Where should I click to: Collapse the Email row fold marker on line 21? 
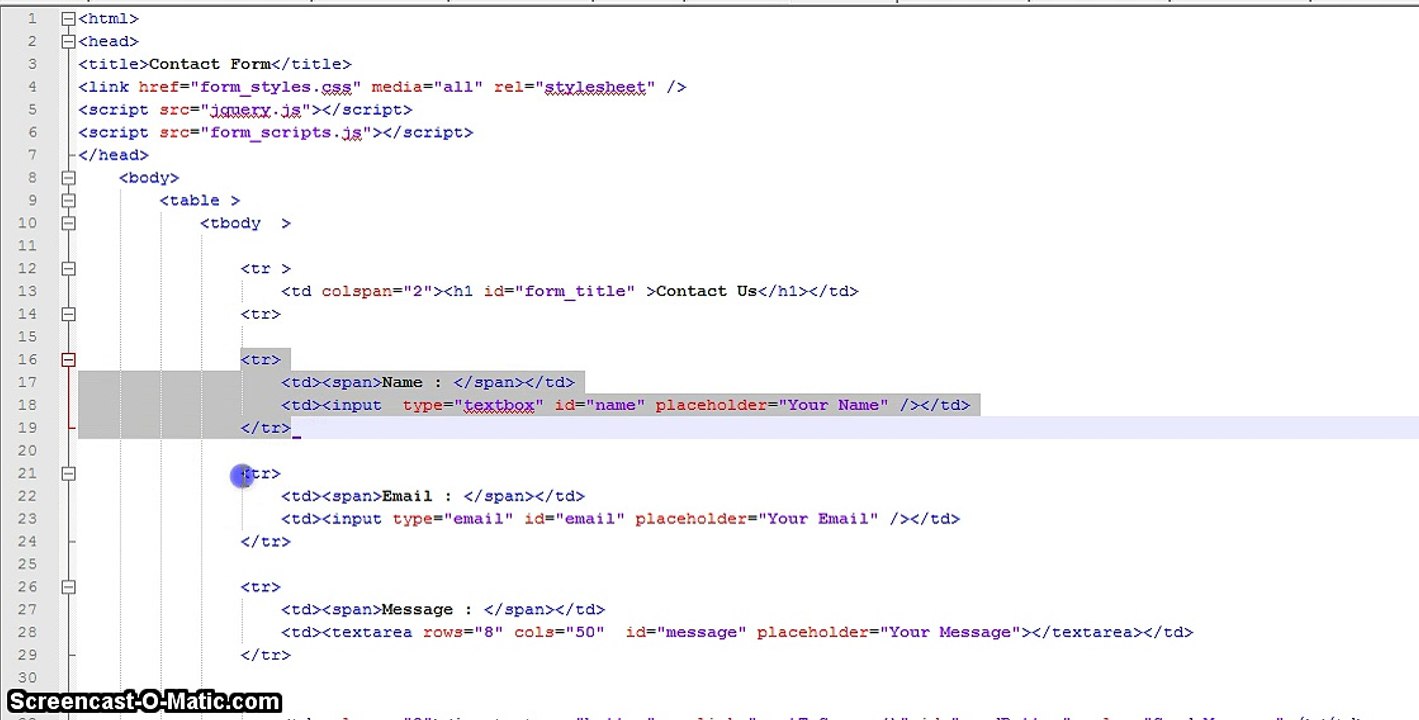(x=68, y=473)
